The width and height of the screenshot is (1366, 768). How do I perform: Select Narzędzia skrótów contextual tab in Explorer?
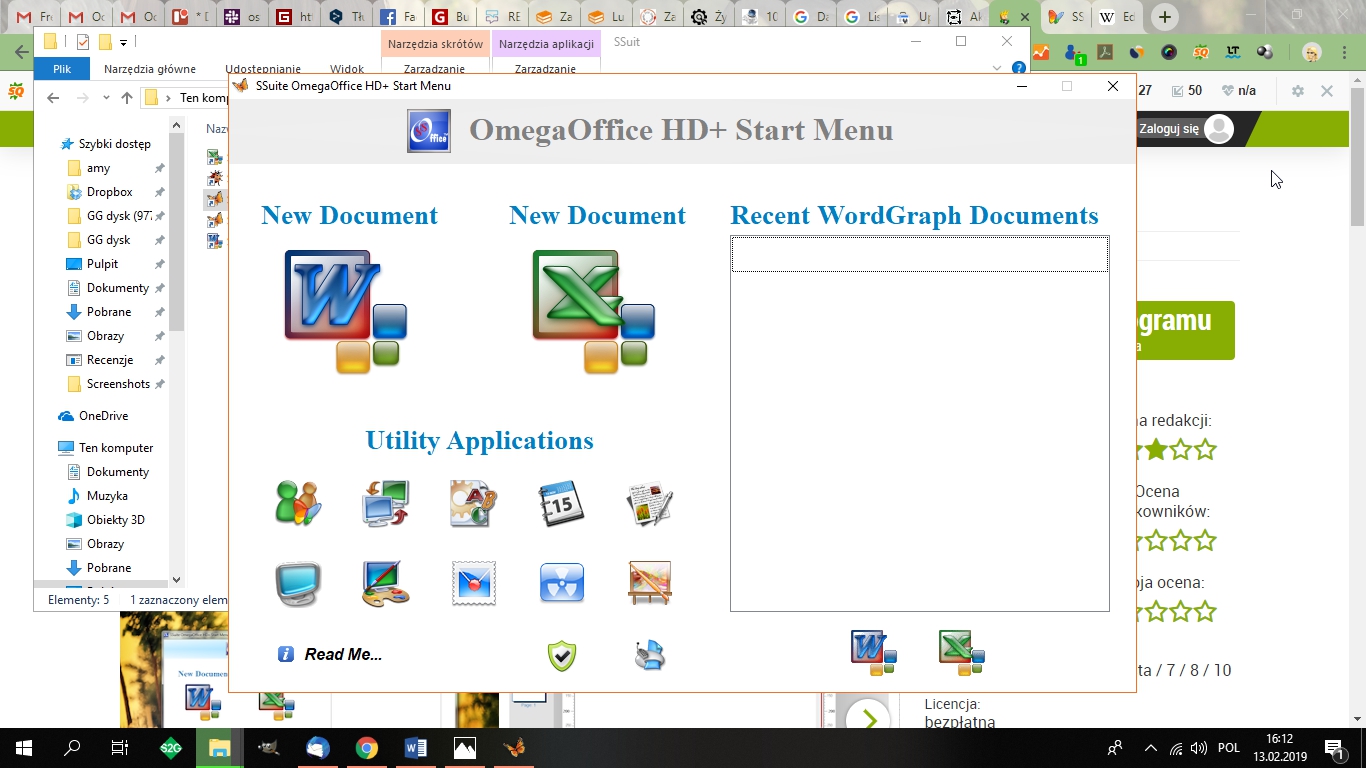[x=435, y=44]
